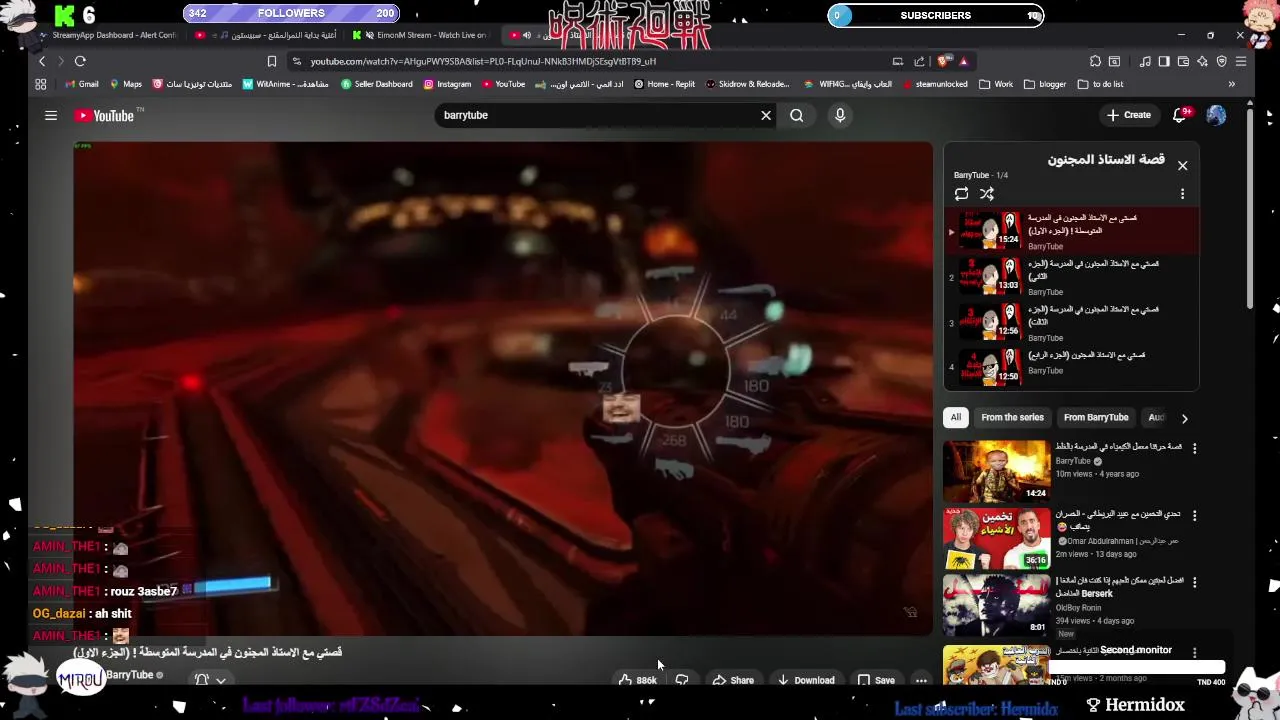Expand the blogger bookmarks folder

[x=1045, y=84]
